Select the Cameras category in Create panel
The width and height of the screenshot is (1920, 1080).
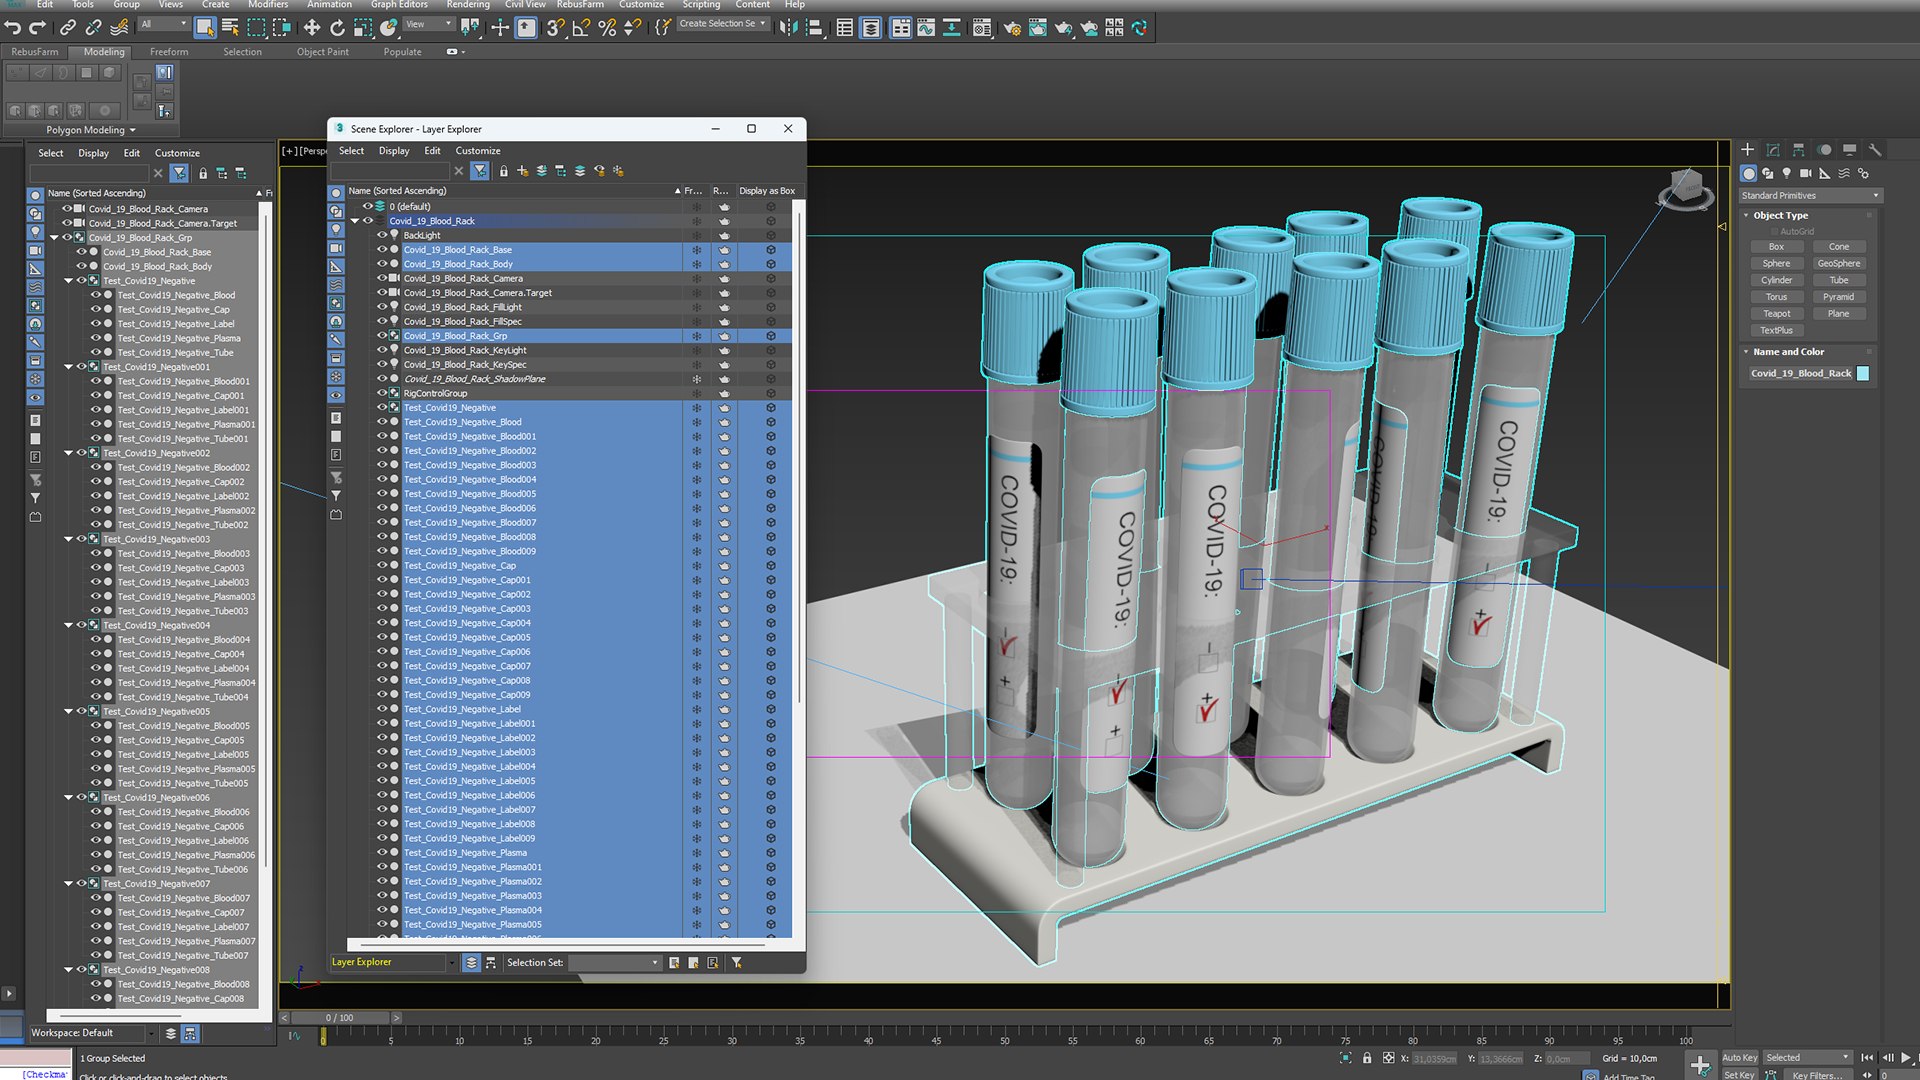tap(1806, 173)
